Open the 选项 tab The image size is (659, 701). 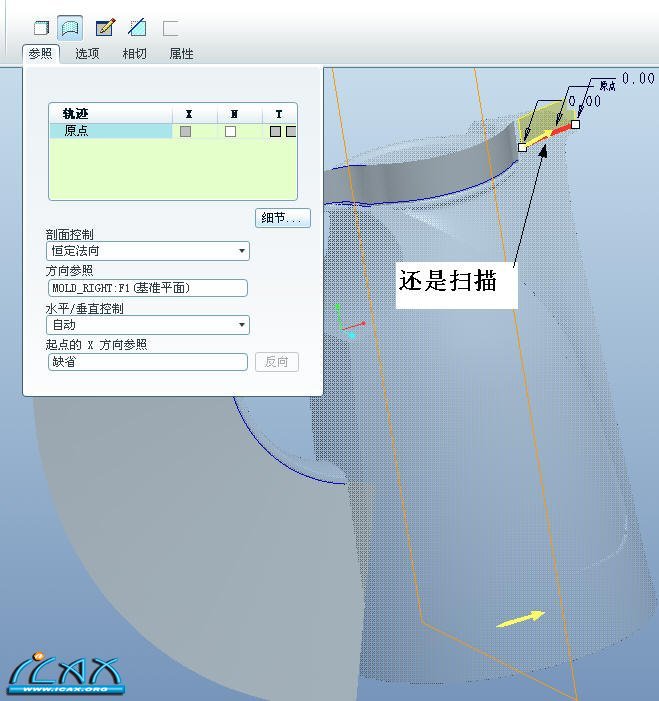87,54
